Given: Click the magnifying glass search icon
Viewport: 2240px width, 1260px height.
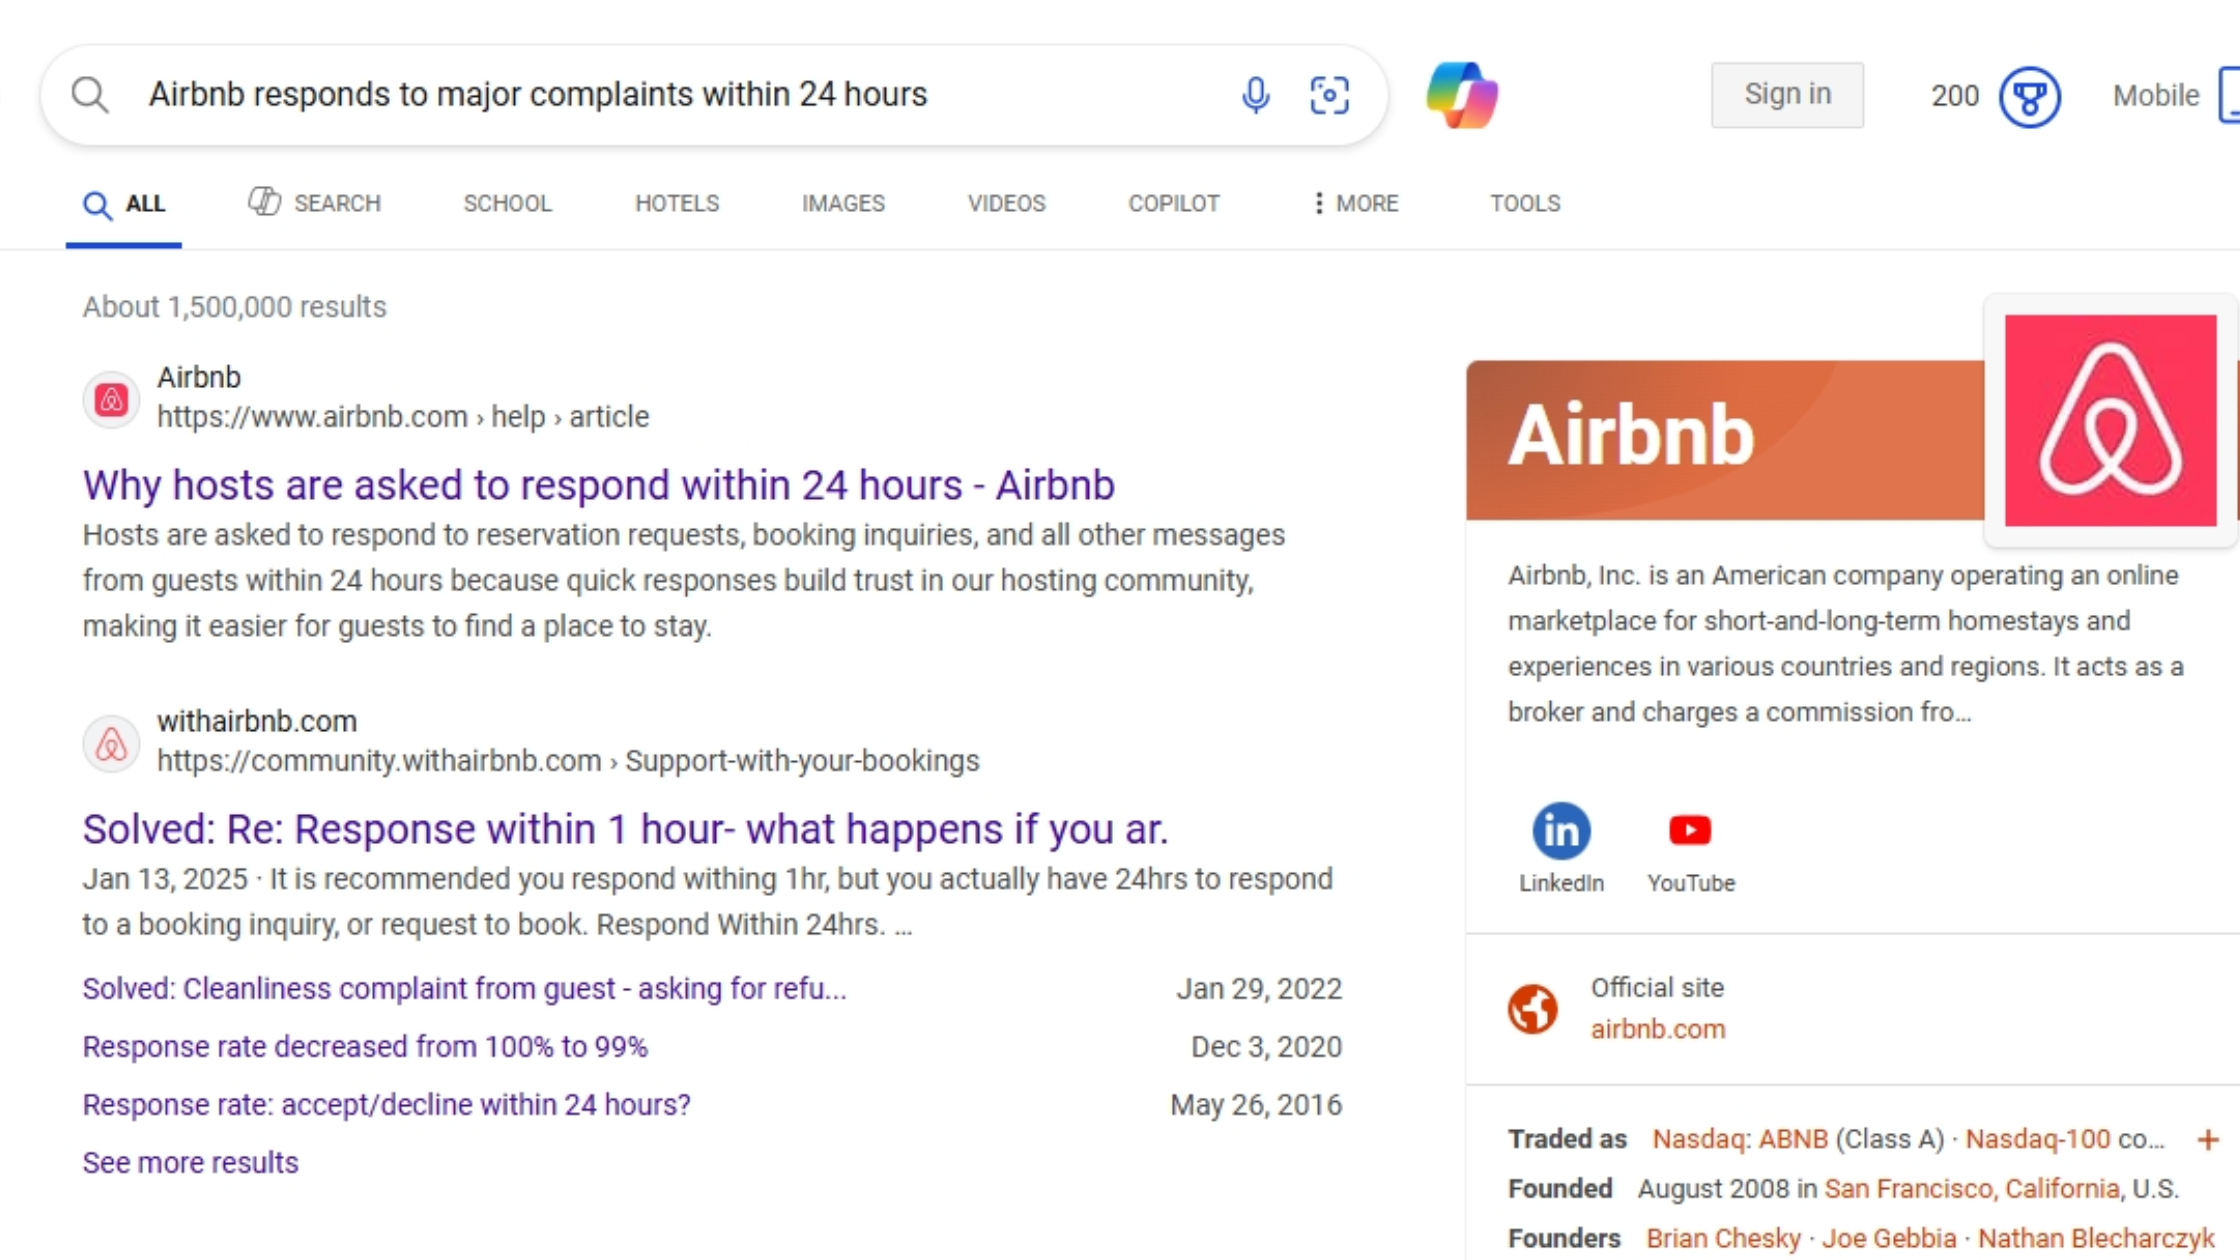Looking at the screenshot, I should (90, 94).
